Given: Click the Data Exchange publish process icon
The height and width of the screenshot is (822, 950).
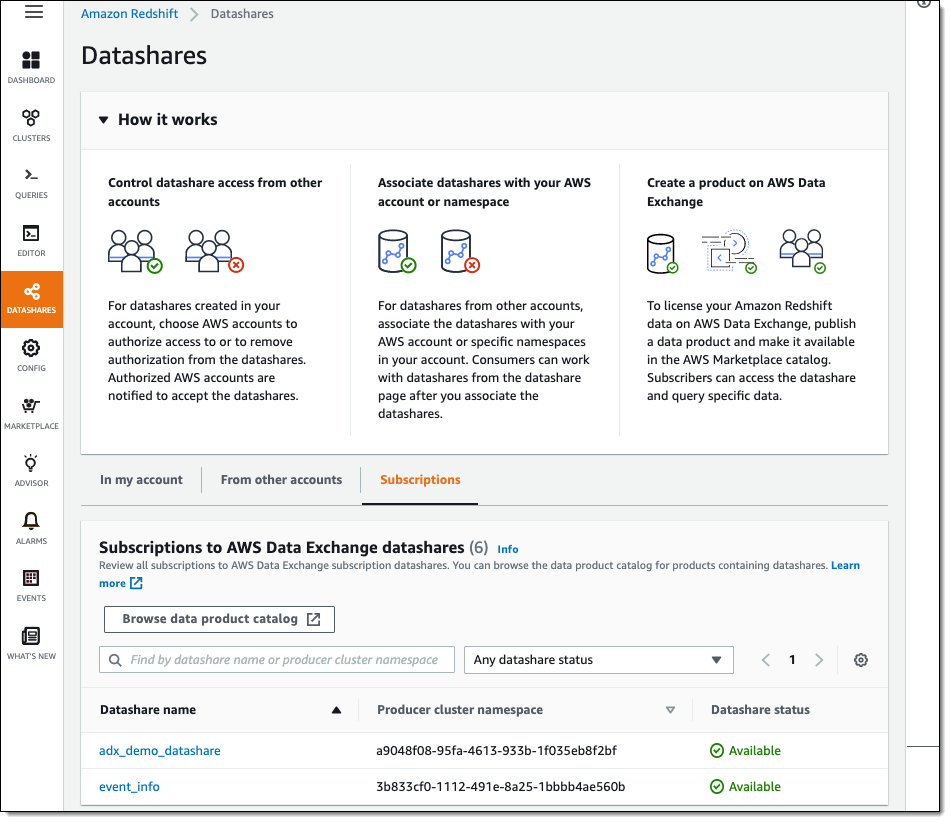Looking at the screenshot, I should click(729, 251).
